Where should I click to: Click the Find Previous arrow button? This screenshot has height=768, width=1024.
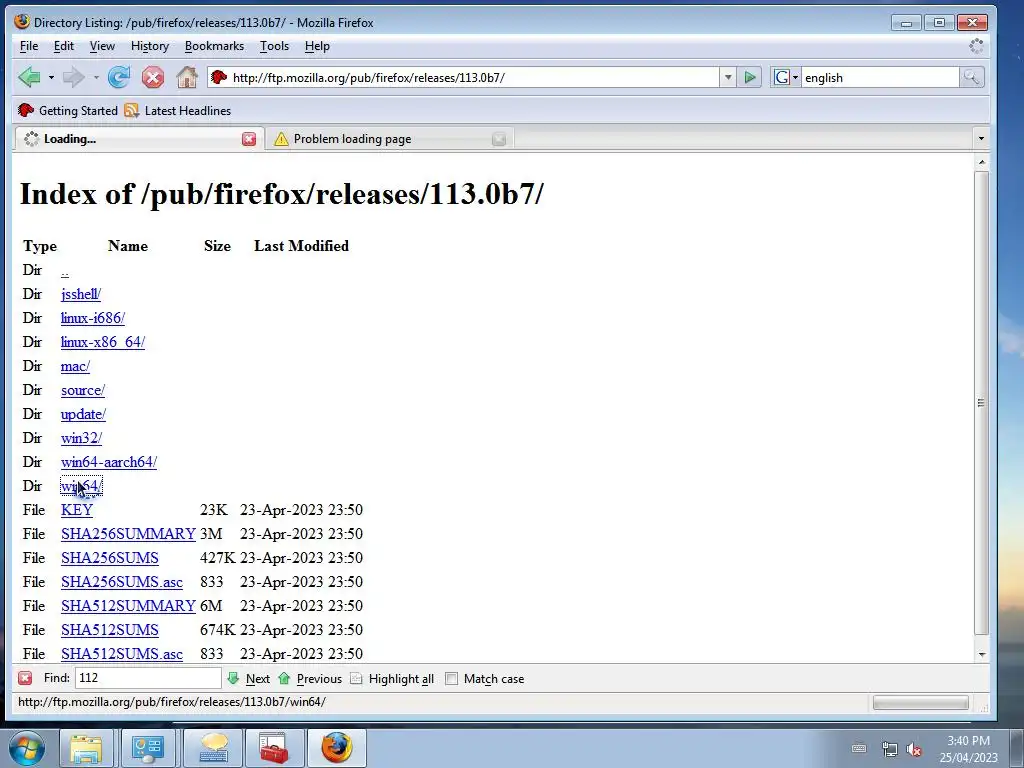click(x=310, y=679)
